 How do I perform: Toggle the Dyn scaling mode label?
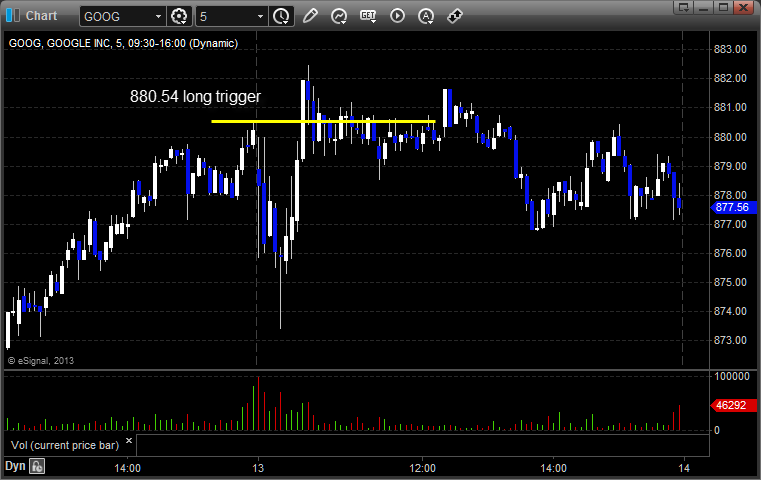click(x=15, y=466)
